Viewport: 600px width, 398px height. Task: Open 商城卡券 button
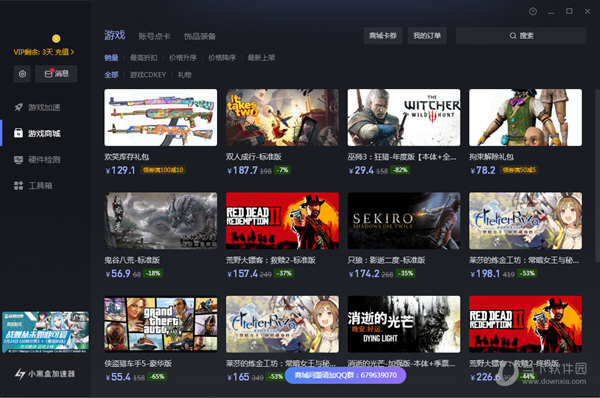tap(383, 36)
